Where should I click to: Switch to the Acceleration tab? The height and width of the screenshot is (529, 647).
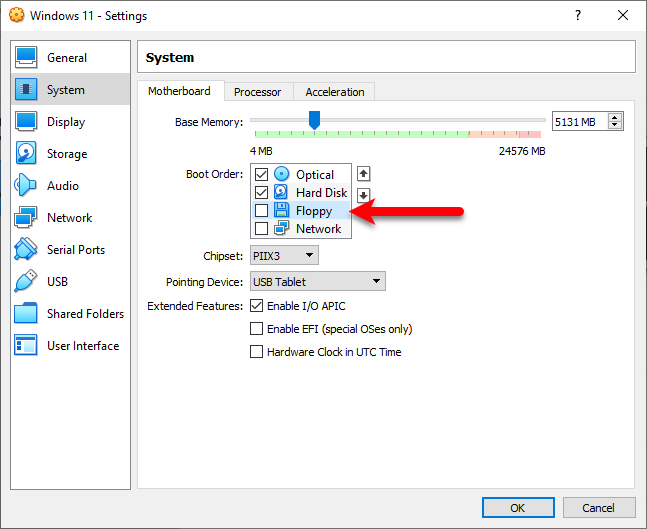(335, 92)
